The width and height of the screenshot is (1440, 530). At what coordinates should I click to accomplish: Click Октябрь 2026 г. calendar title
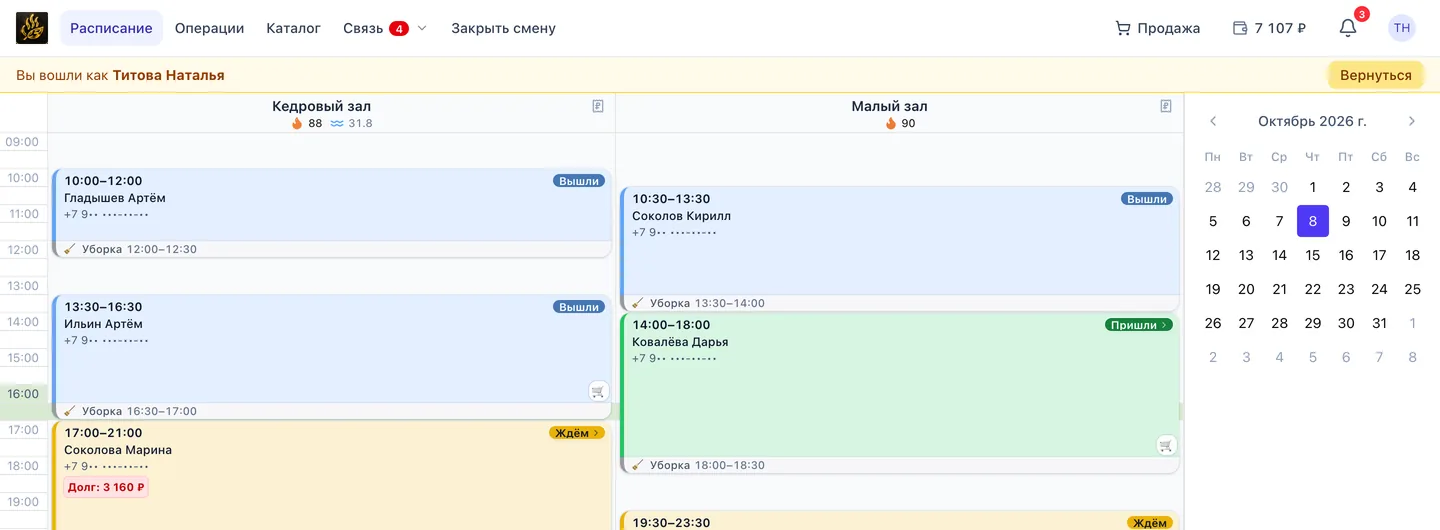(1312, 121)
